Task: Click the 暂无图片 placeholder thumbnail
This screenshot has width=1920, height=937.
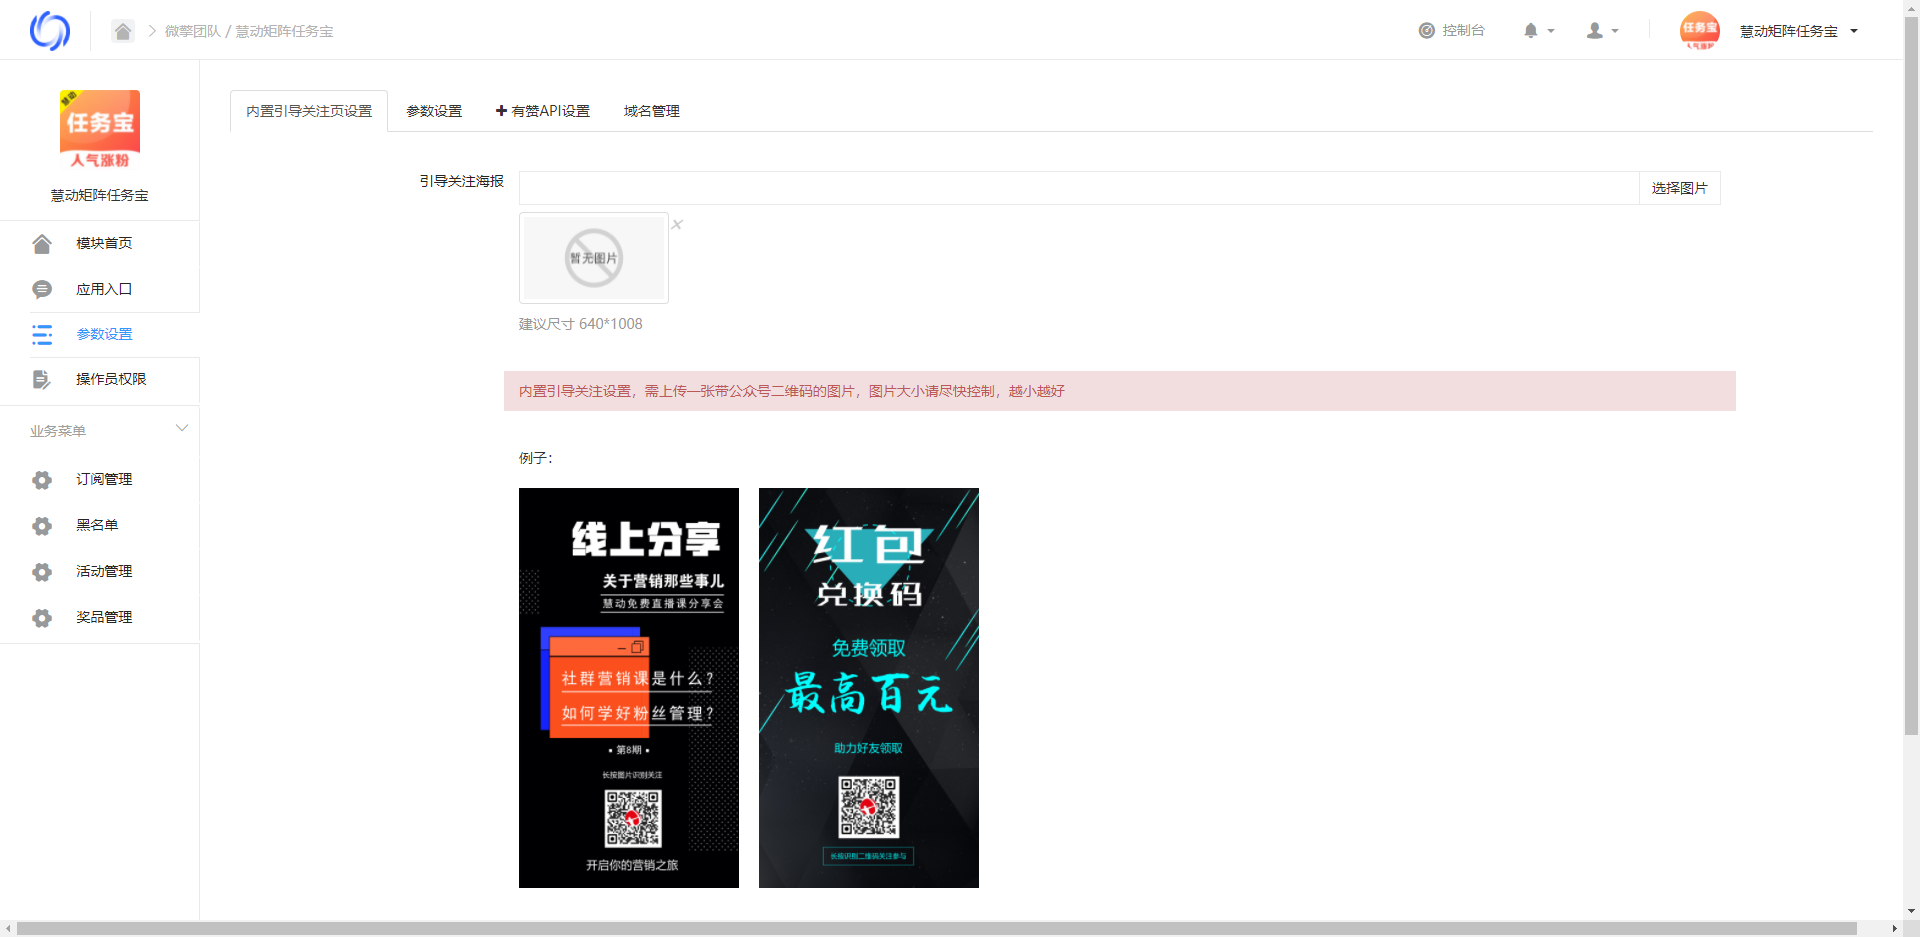Action: coord(594,258)
